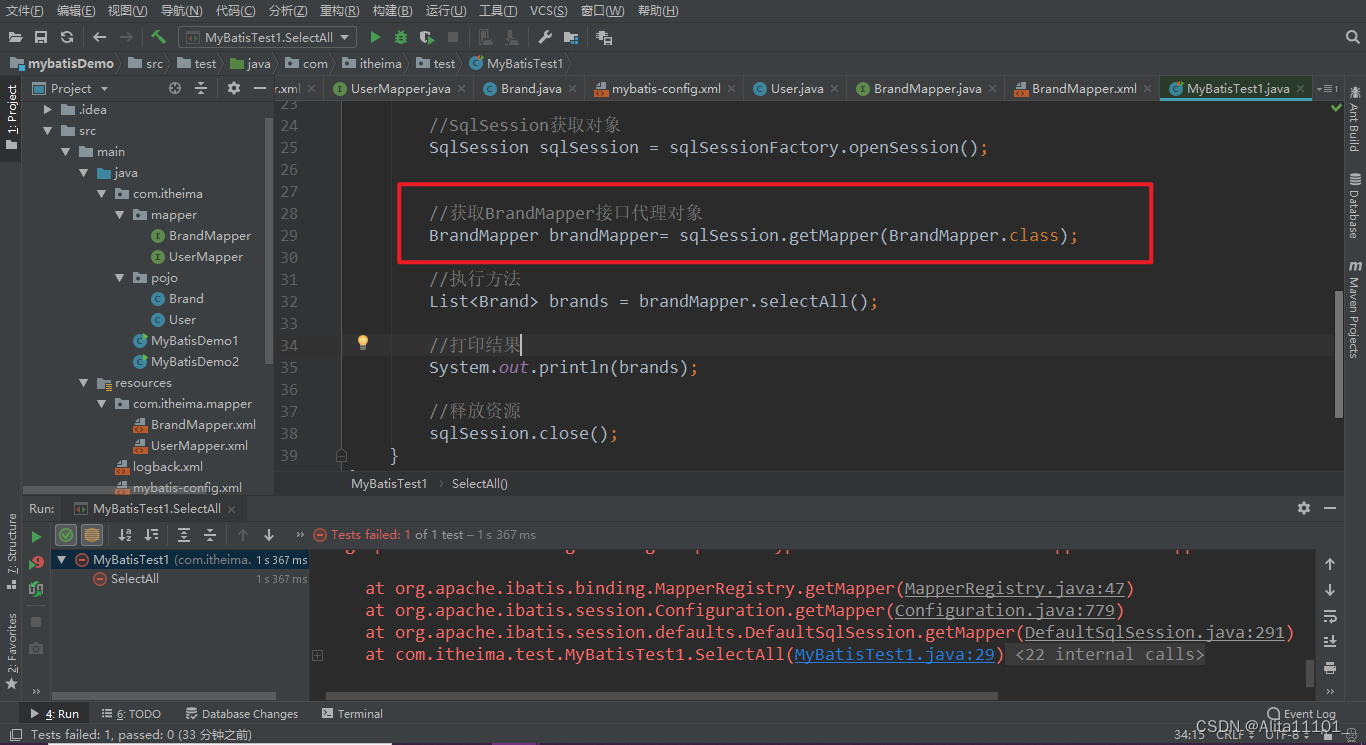Toggle show ignored tests filter
The height and width of the screenshot is (745, 1366).
coord(92,535)
